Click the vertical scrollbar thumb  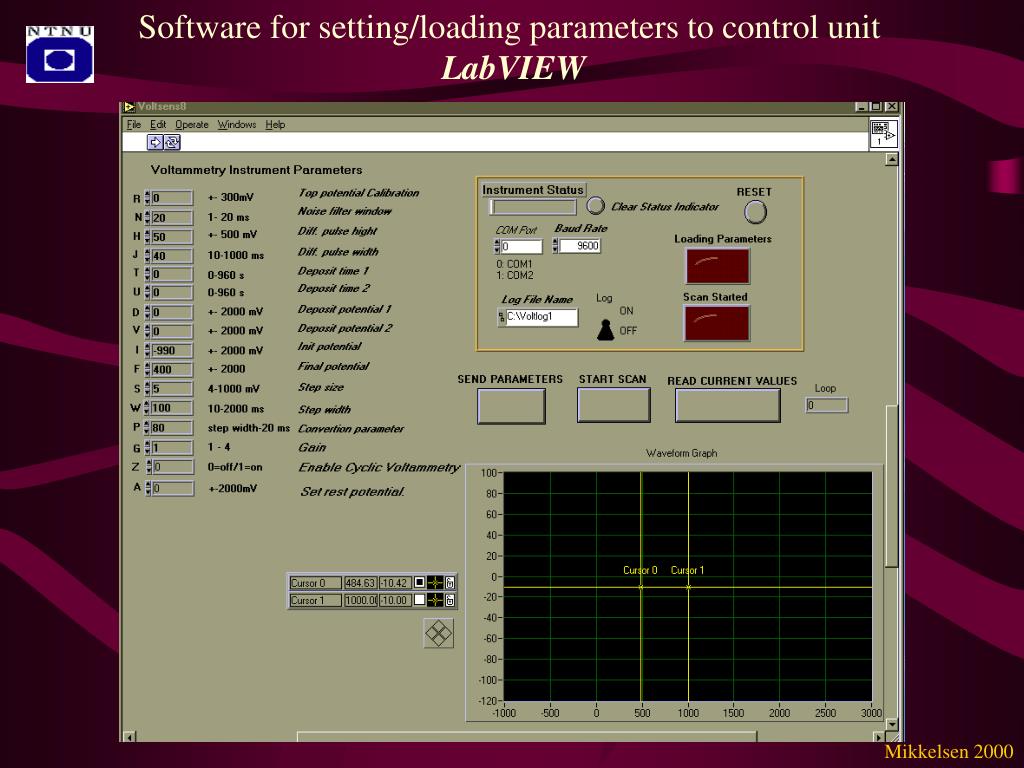click(x=891, y=487)
